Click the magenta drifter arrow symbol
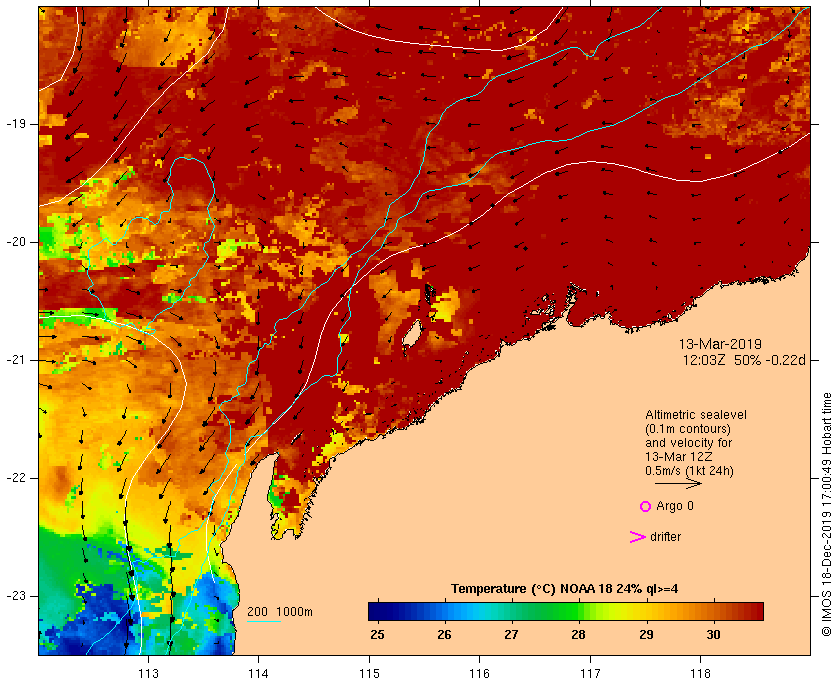 coord(637,537)
